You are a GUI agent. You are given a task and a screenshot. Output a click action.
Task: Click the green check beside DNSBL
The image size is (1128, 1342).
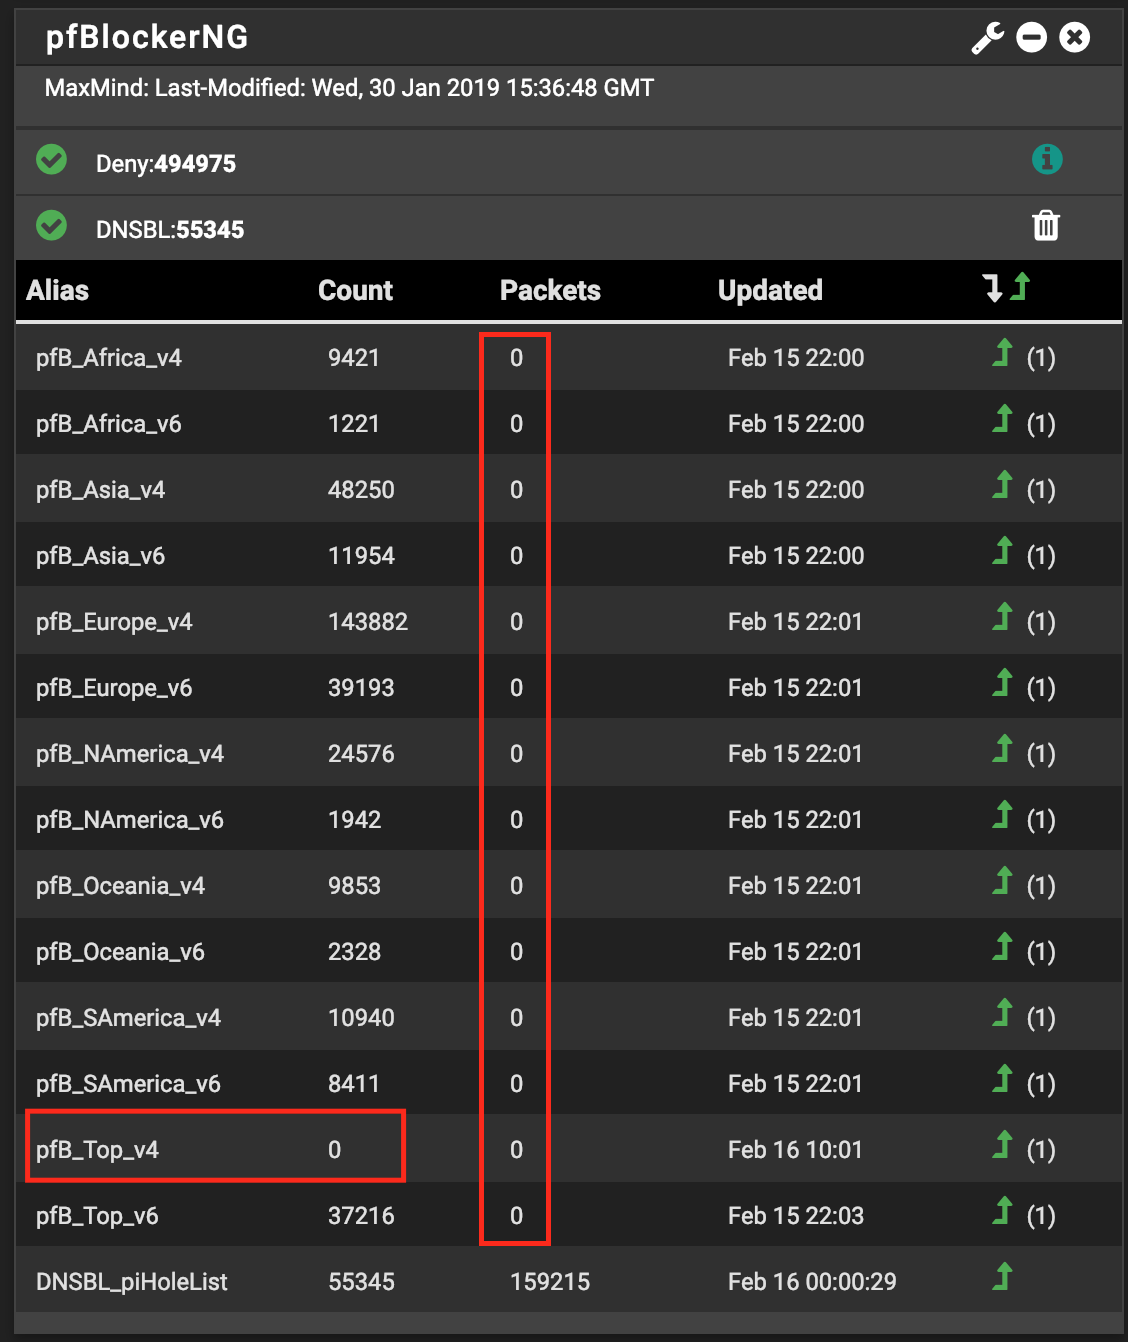coord(52,226)
